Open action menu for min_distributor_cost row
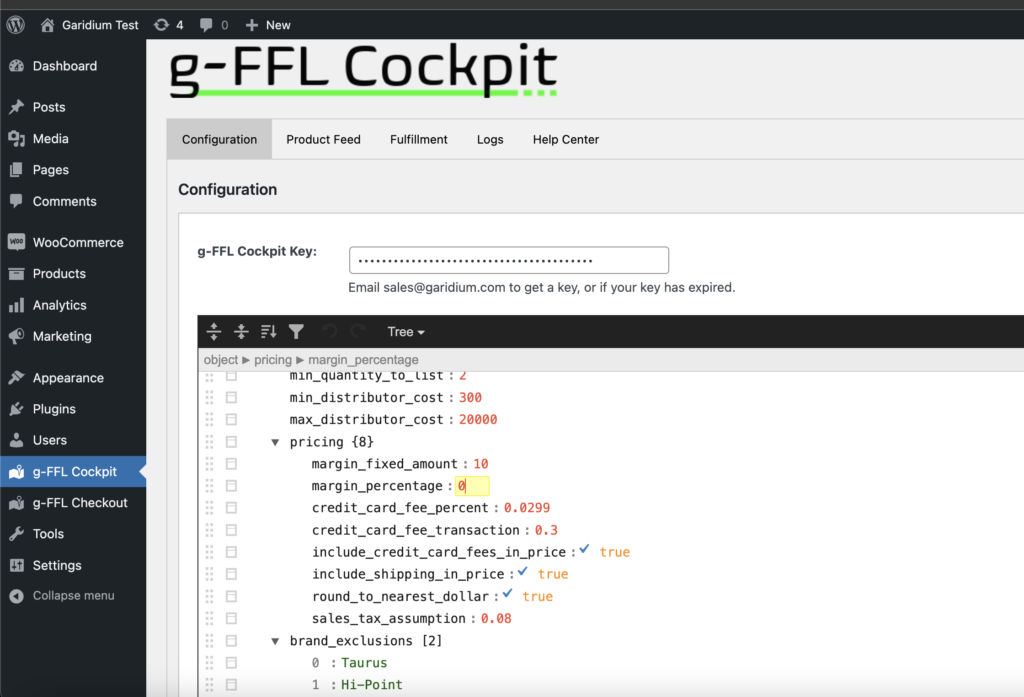This screenshot has width=1024, height=697. pos(231,398)
